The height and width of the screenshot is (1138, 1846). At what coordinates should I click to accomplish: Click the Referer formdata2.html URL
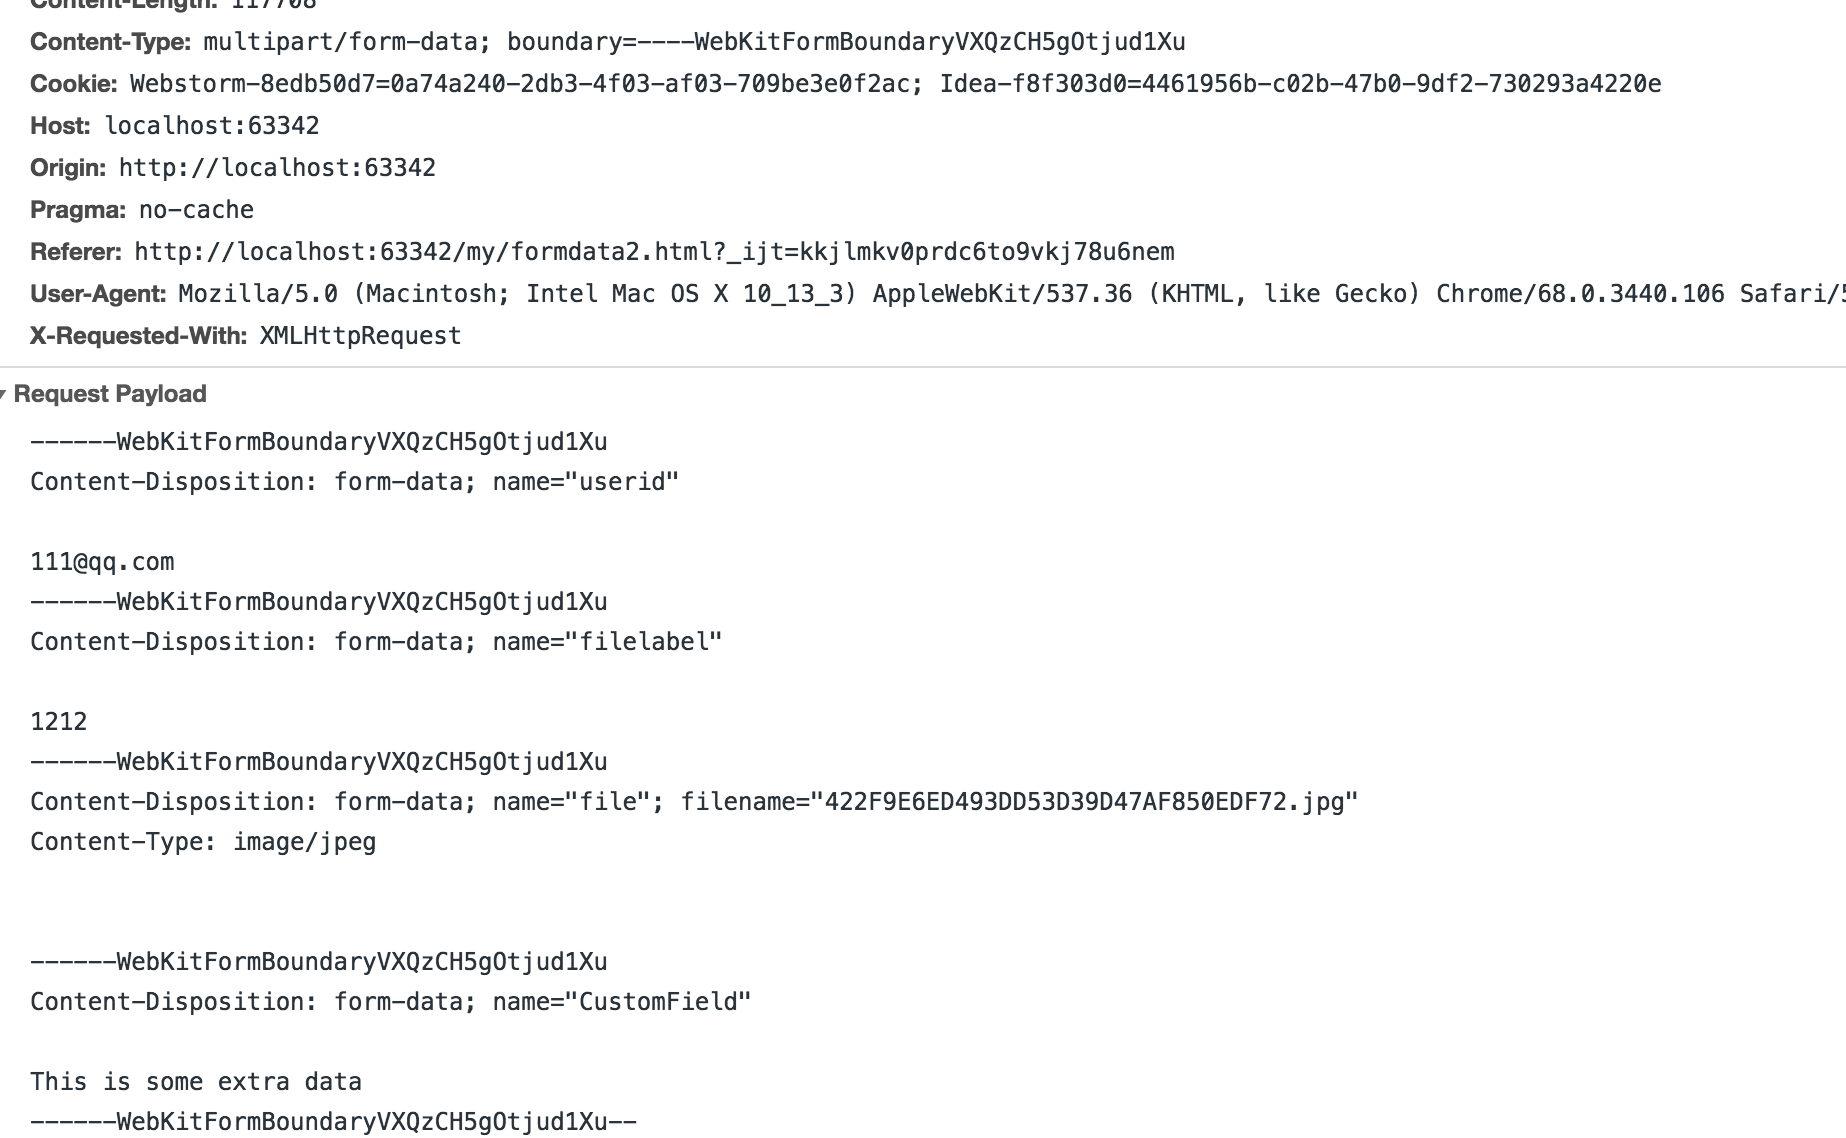654,252
